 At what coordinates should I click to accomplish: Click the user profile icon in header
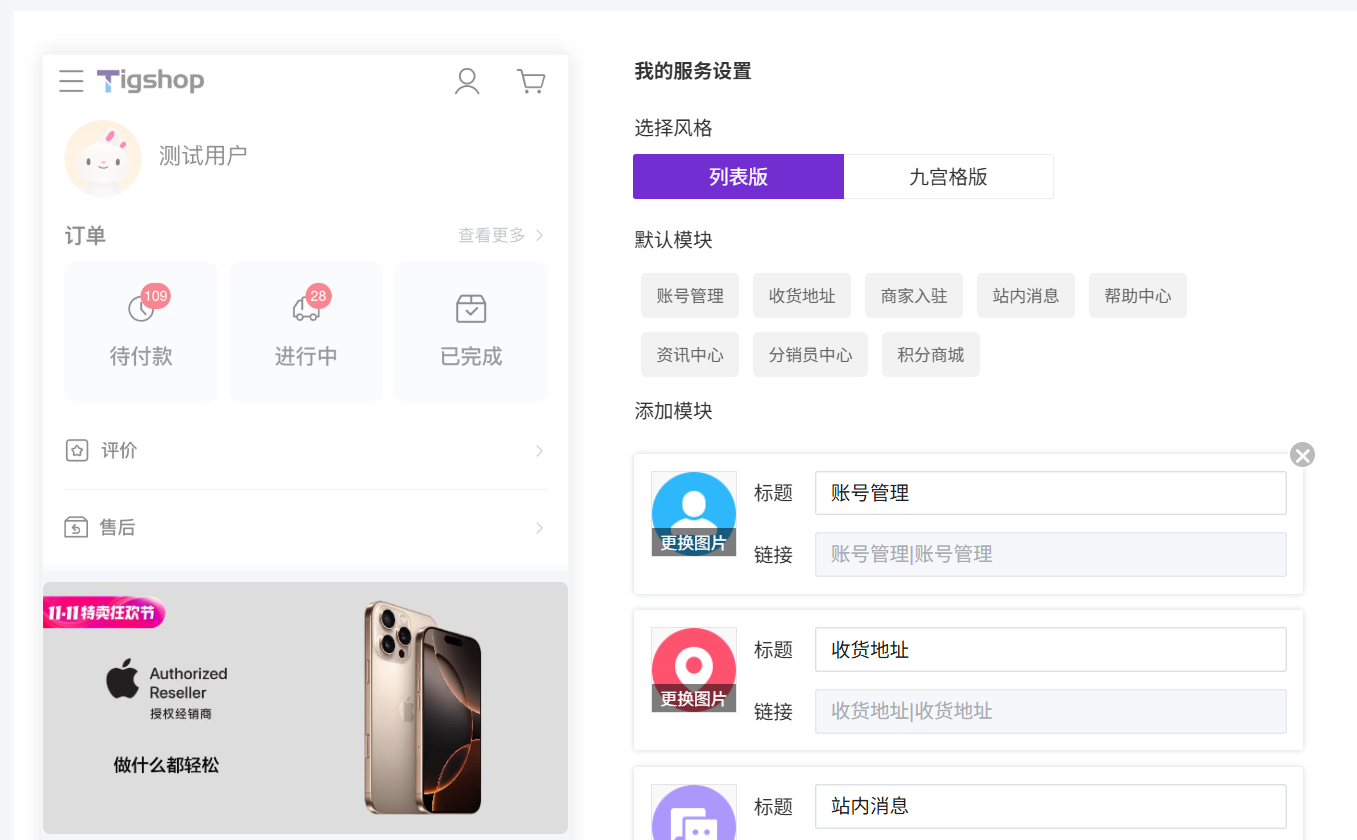[x=467, y=81]
